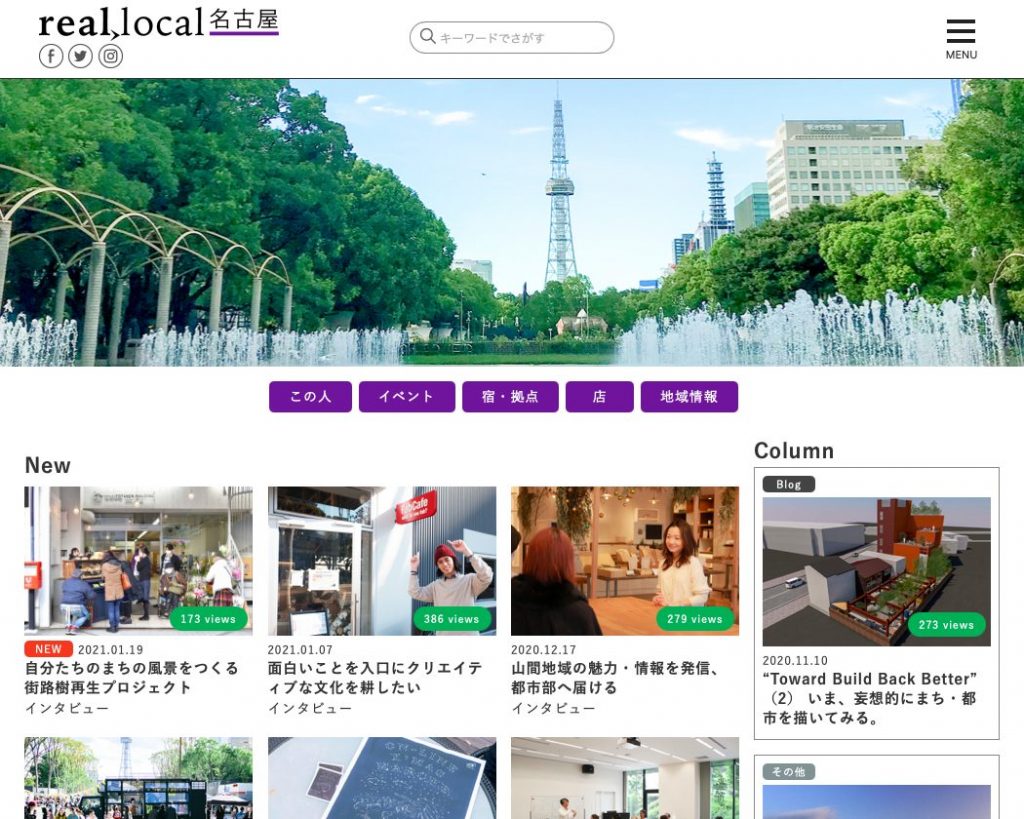
Task: Read 山間地域の魅力・情報を発信 article title
Action: coord(616,678)
